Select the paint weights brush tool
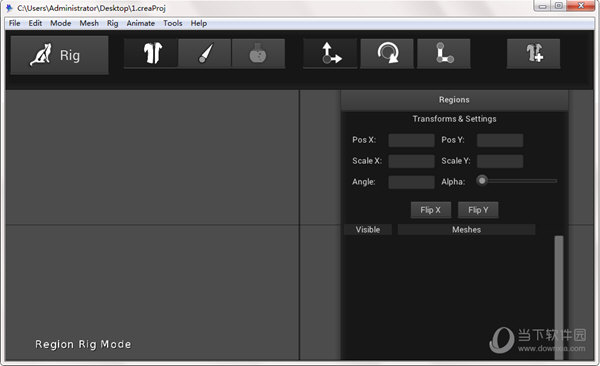 coord(205,53)
